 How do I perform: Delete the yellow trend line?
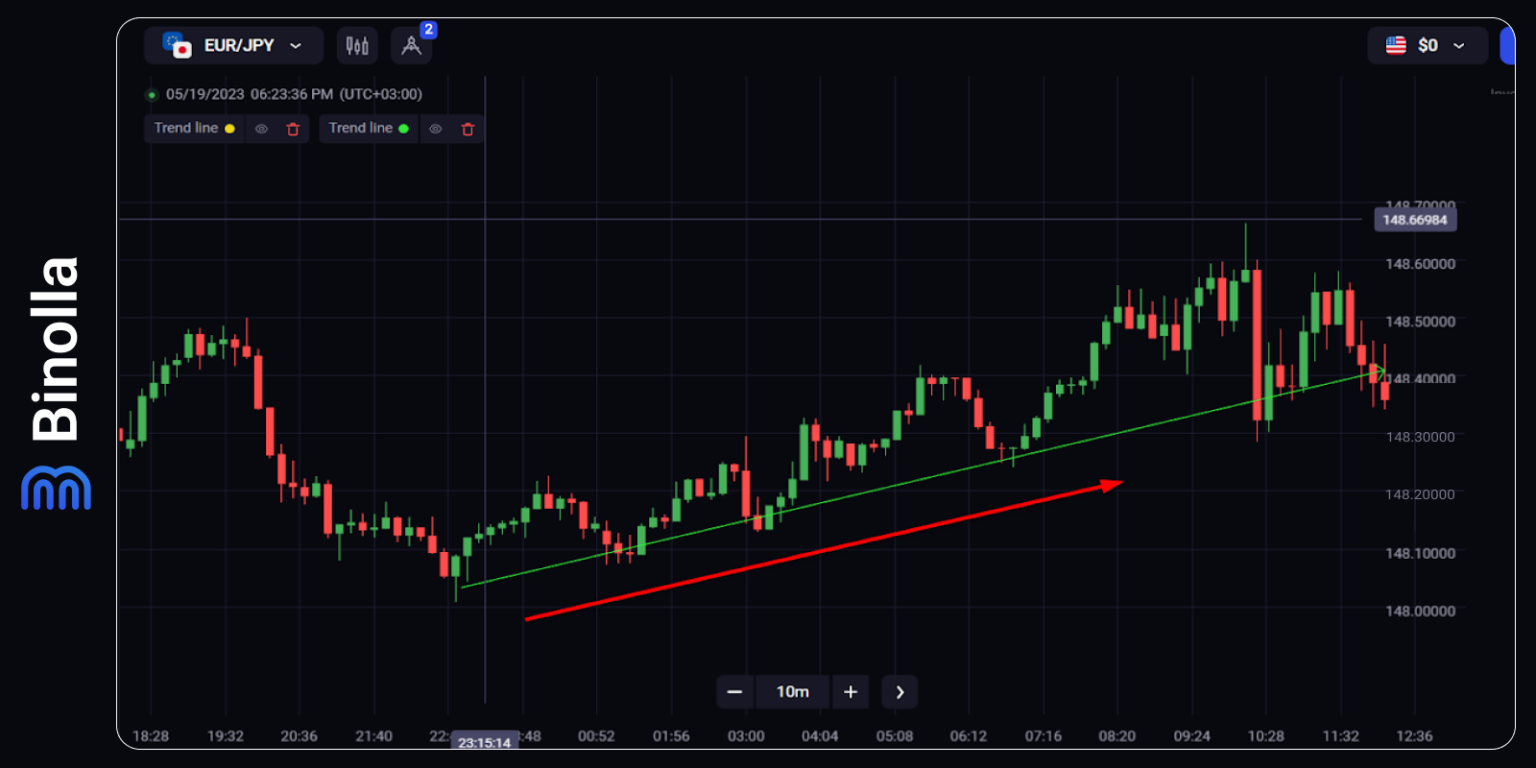pyautogui.click(x=293, y=129)
